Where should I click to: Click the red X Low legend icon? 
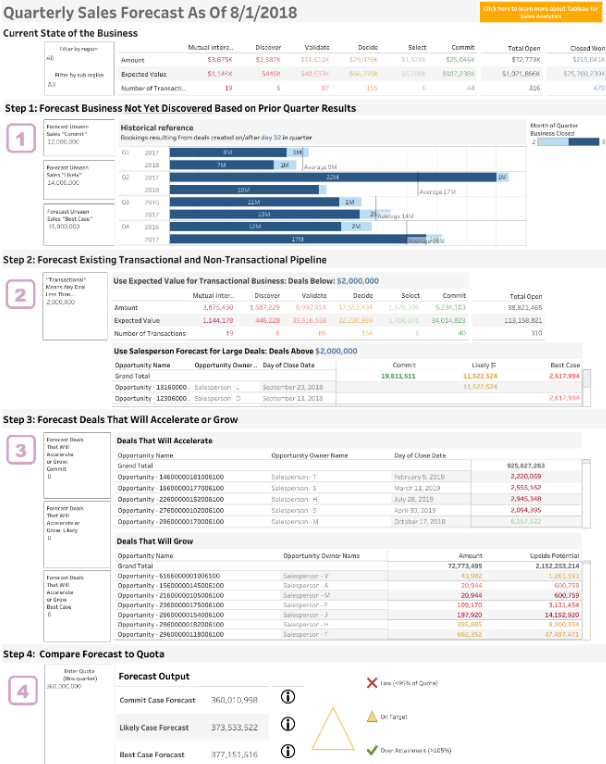click(372, 683)
